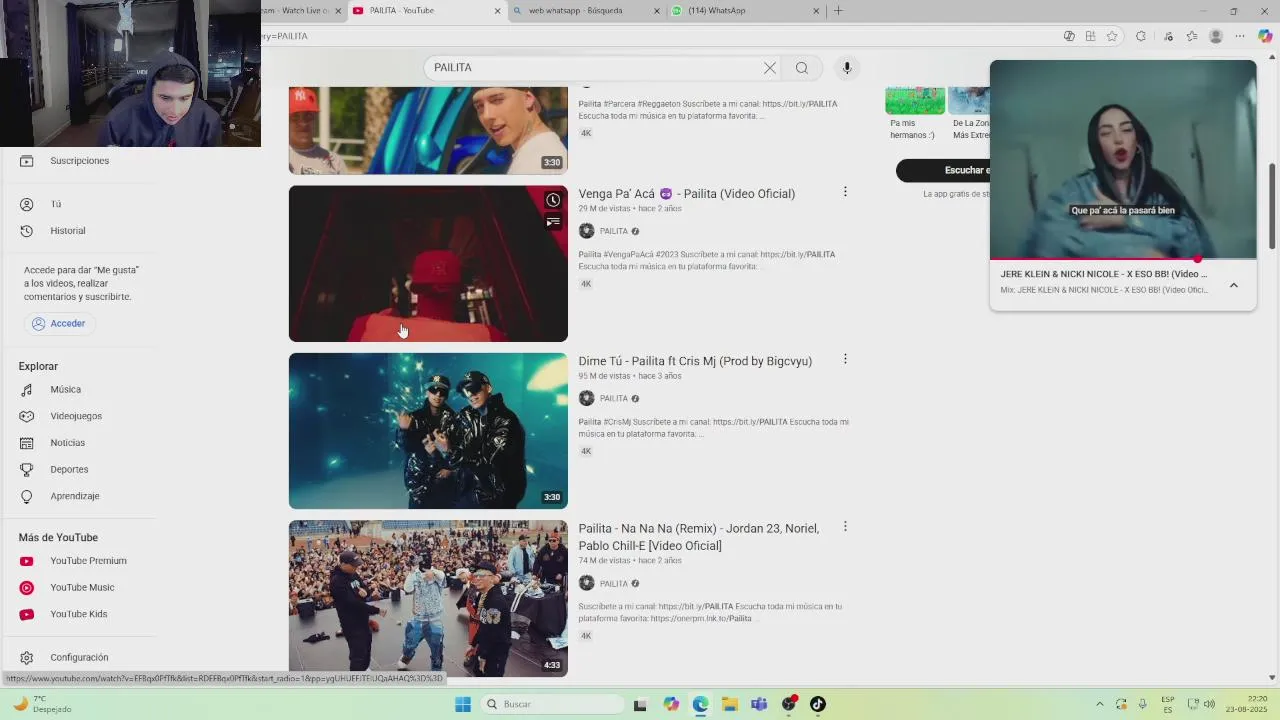This screenshot has width=1280, height=720.
Task: Open the Na Na Na (Remix) video title
Action: 698,537
